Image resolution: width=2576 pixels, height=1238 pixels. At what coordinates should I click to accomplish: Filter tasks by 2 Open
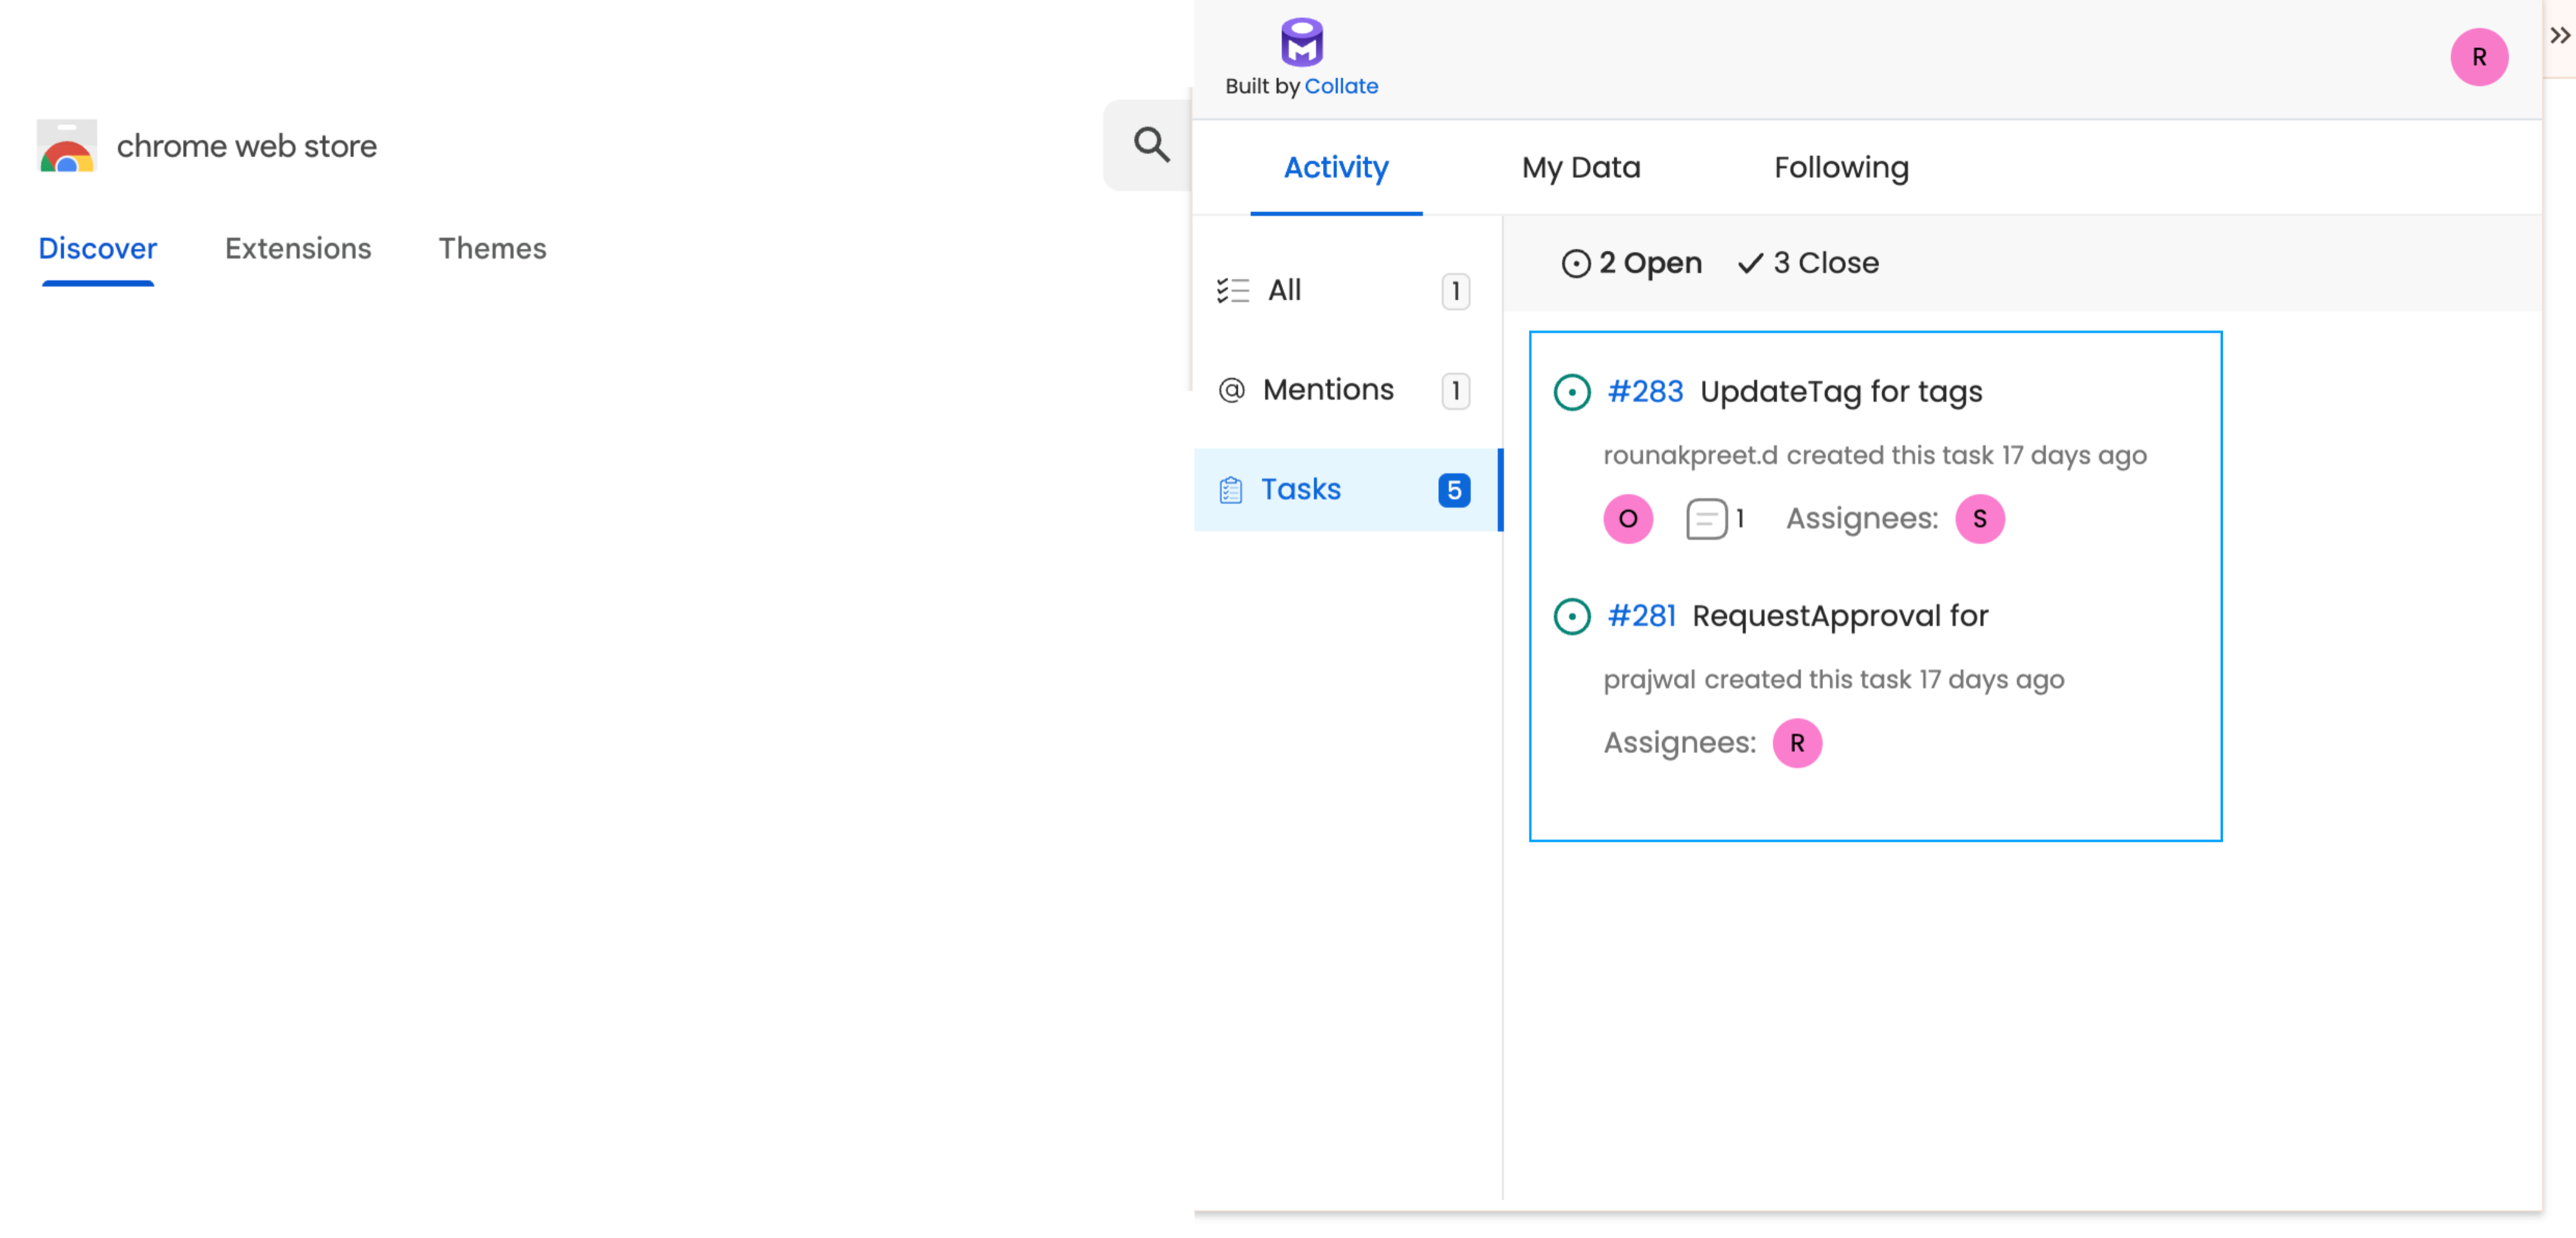tap(1631, 263)
